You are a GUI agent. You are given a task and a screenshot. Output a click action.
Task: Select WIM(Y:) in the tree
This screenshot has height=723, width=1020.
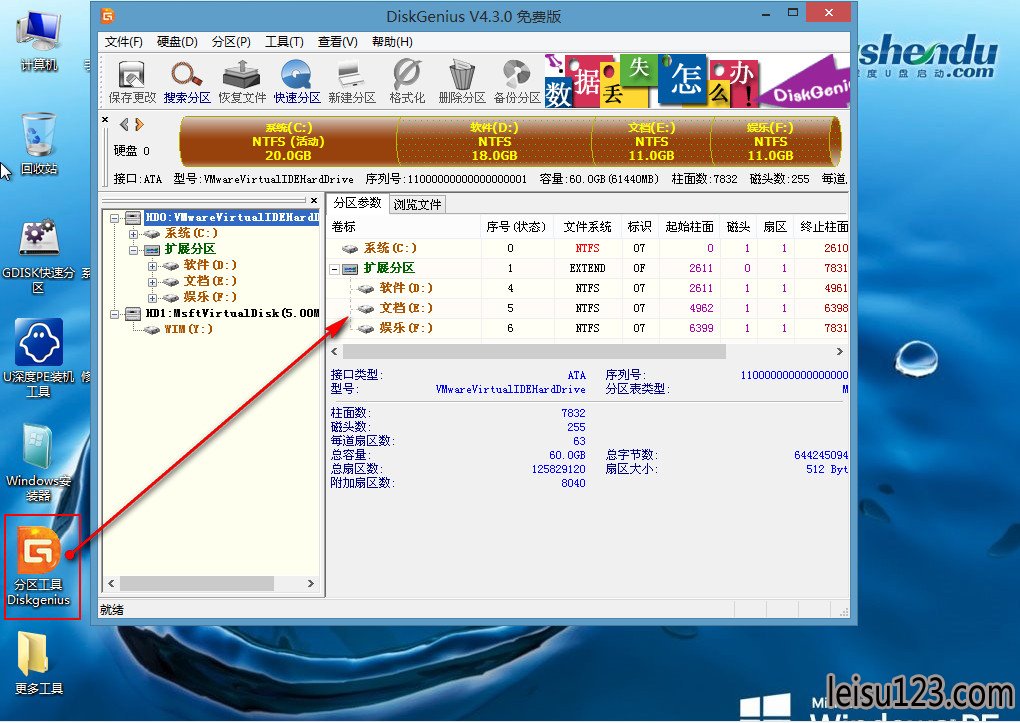pos(188,329)
